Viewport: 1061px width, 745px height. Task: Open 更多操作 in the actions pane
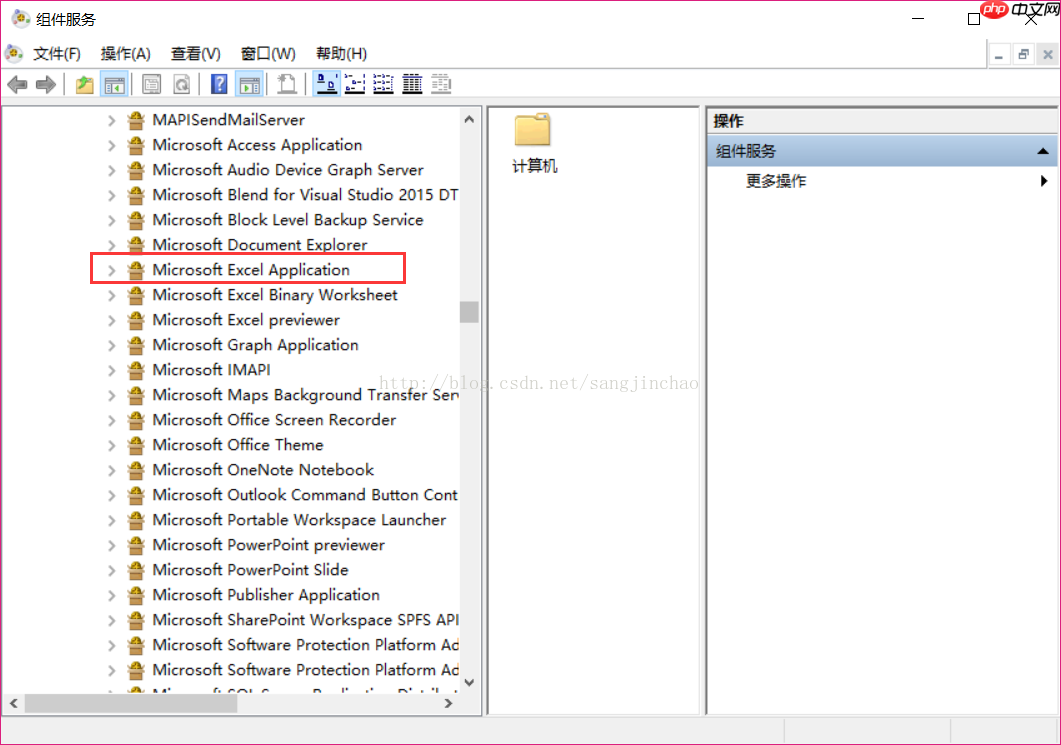[x=776, y=181]
